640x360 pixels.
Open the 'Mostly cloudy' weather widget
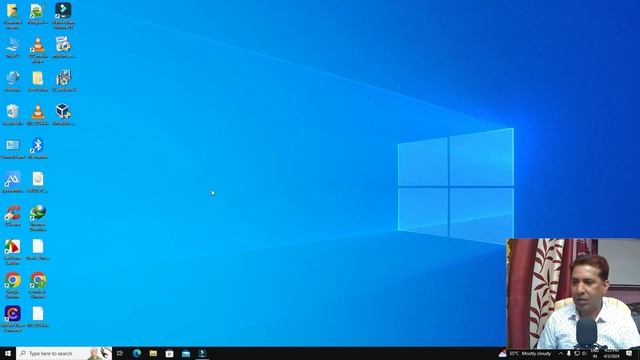tap(525, 353)
